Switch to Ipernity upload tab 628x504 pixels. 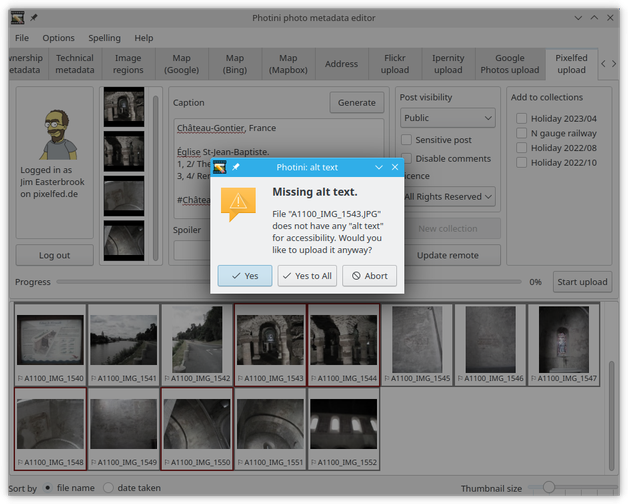pyautogui.click(x=448, y=64)
